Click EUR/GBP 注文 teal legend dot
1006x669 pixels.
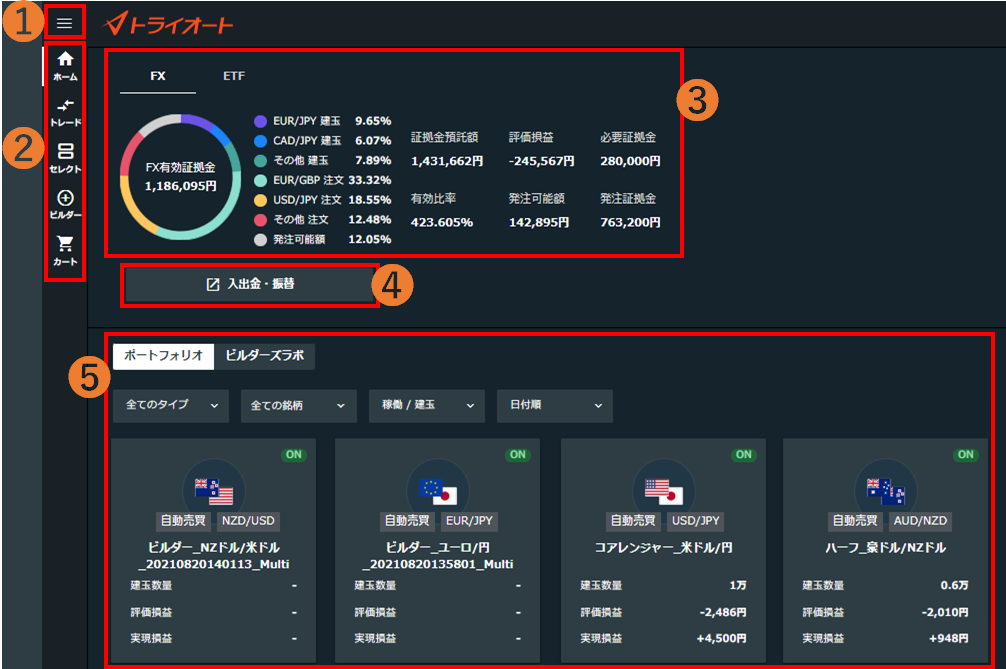pos(260,180)
